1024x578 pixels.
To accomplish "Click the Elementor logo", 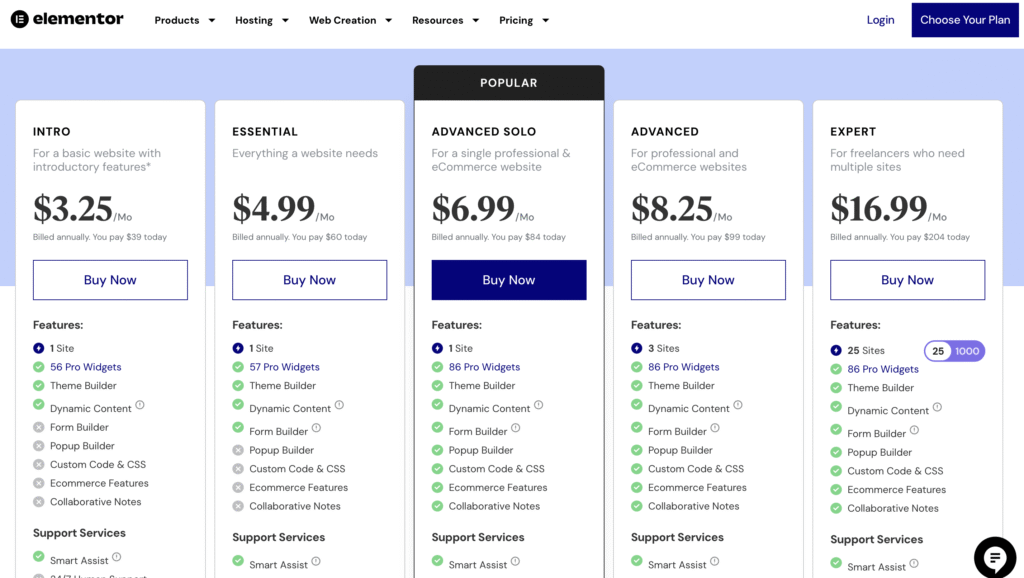I will coord(66,19).
